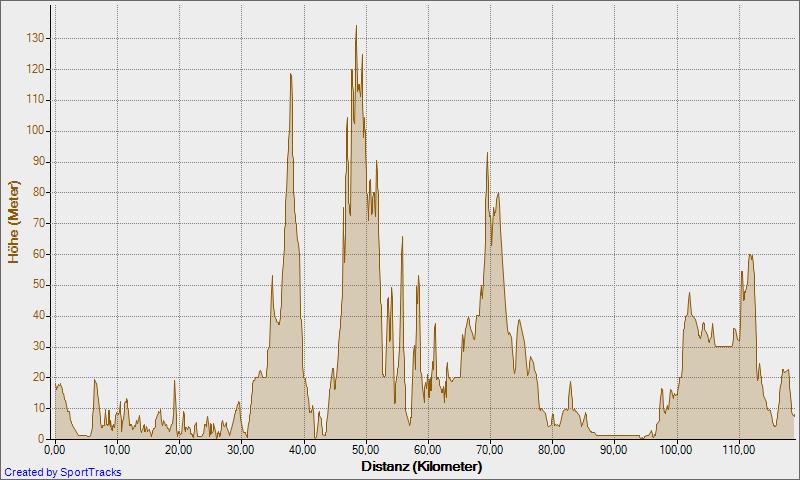Click the 'Höhe (Meter)' axis title
Viewport: 800px width, 480px height.
(13, 222)
